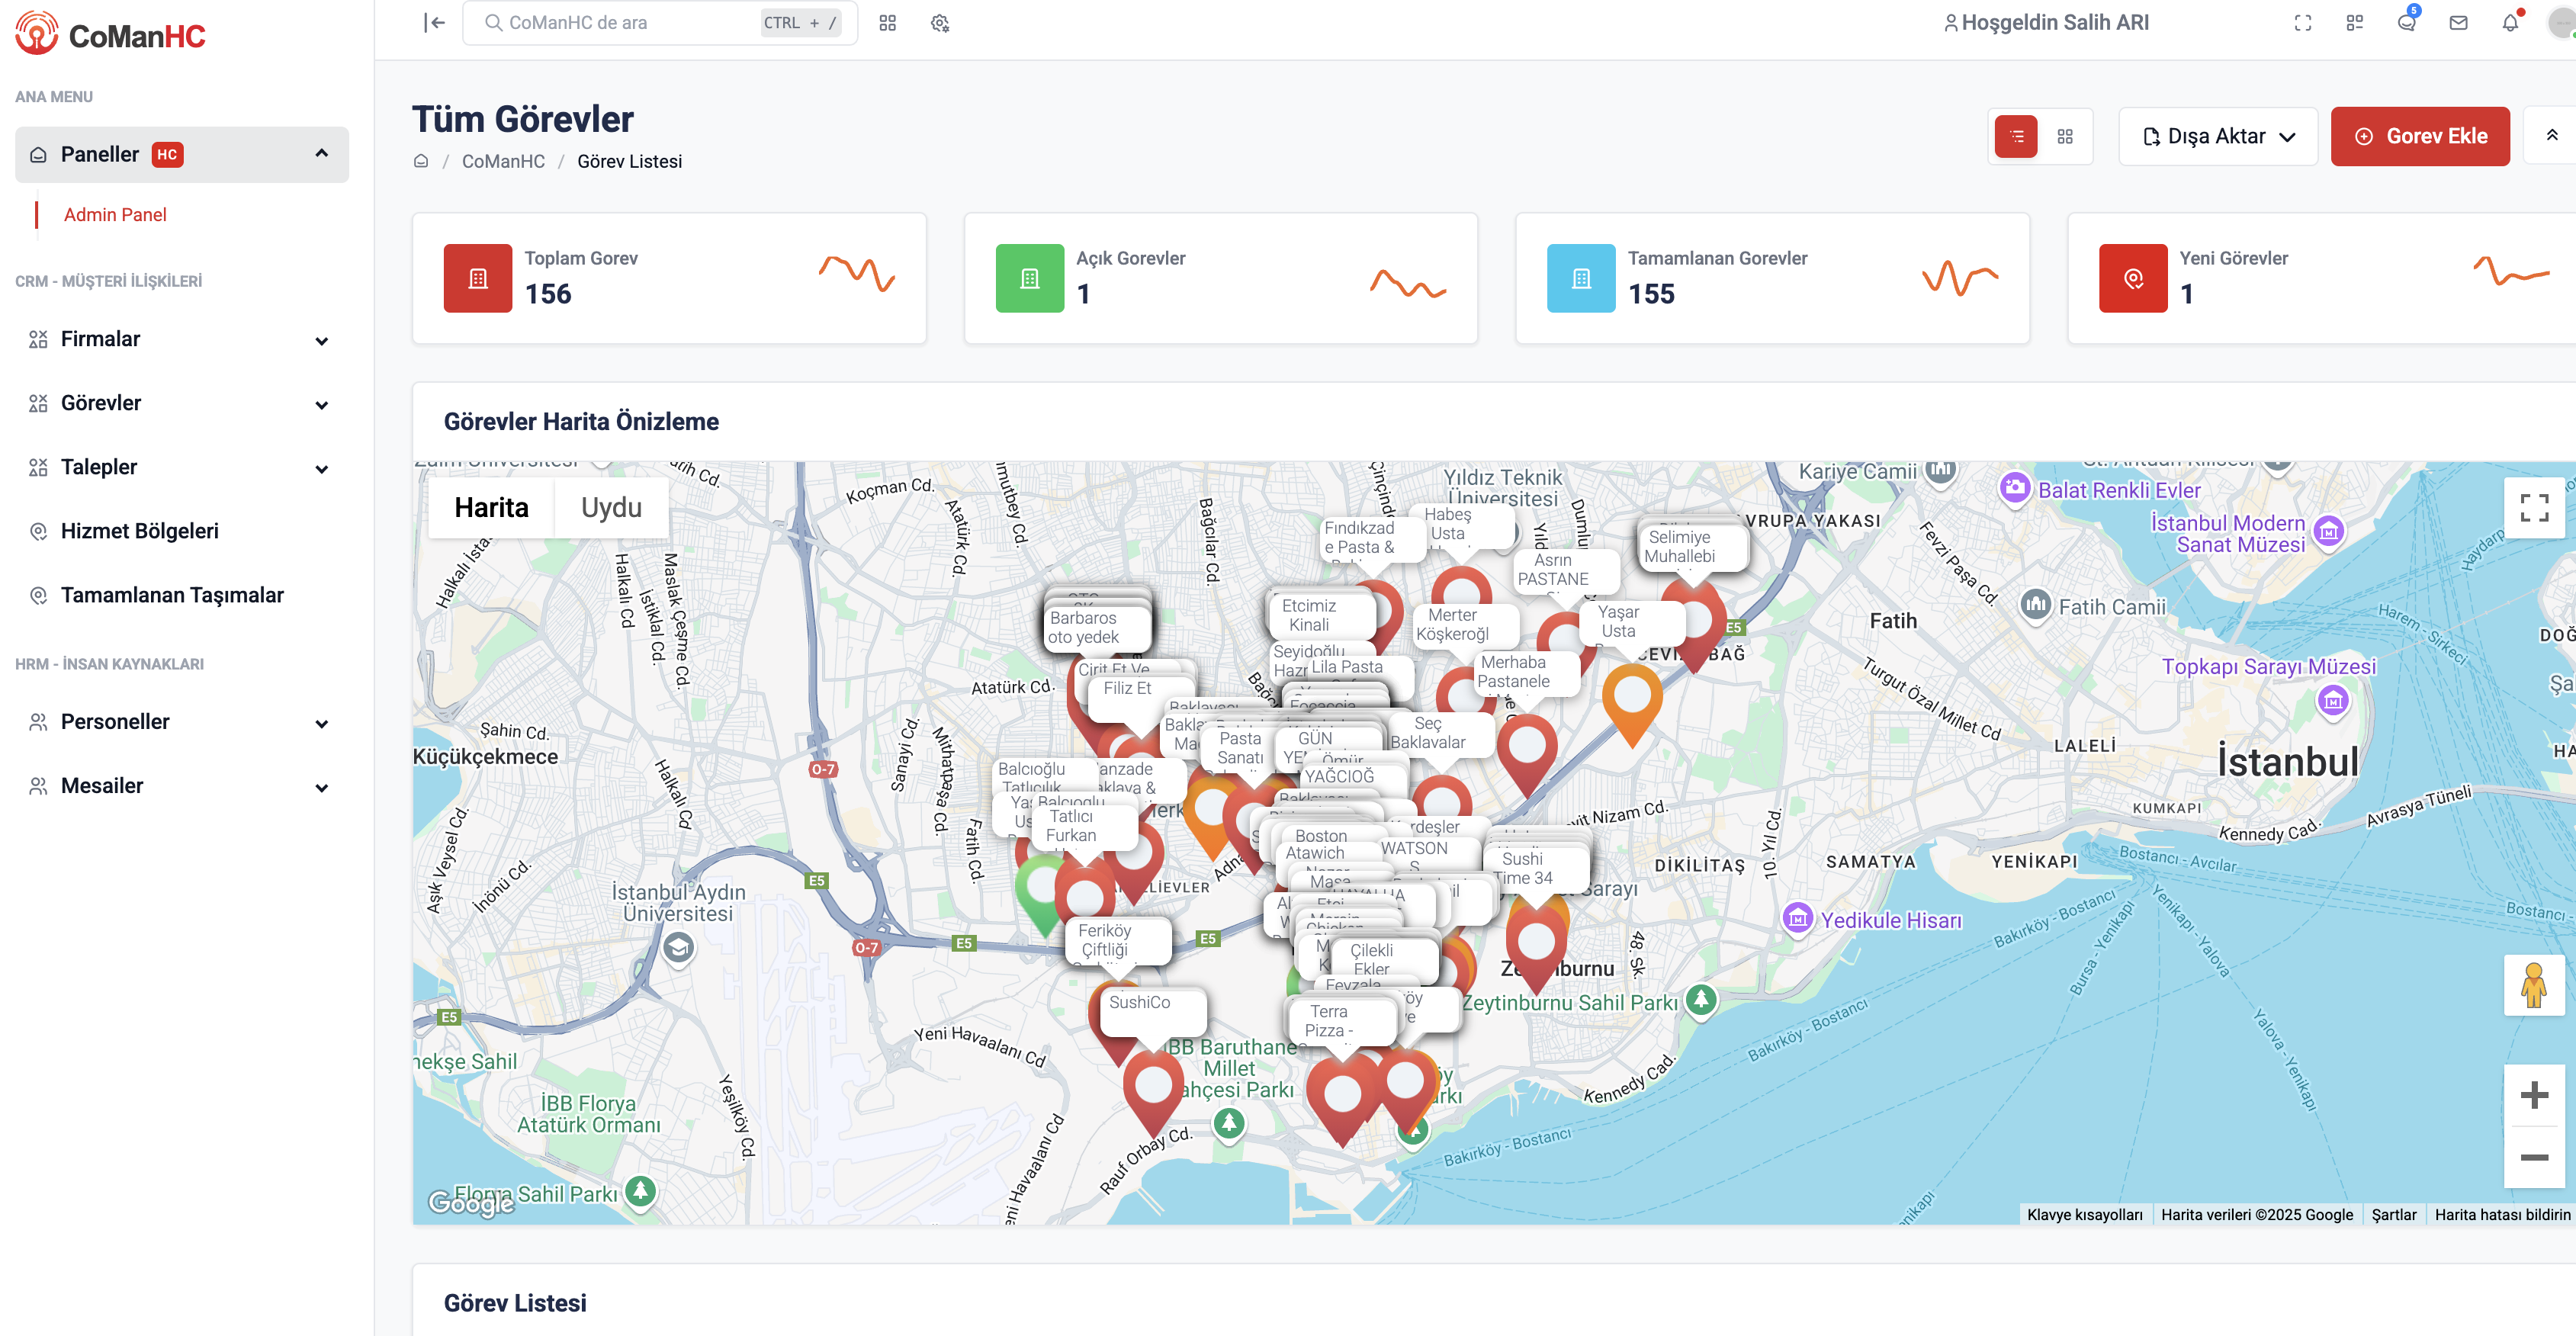Image resolution: width=2576 pixels, height=1336 pixels.
Task: Open the Dışa Aktar dropdown
Action: (x=2218, y=136)
